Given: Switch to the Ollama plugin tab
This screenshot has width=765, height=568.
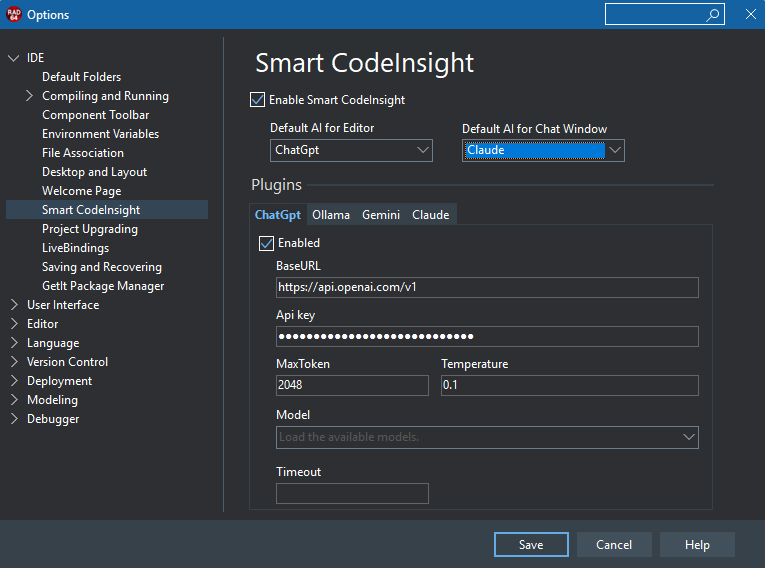Looking at the screenshot, I should click(331, 215).
